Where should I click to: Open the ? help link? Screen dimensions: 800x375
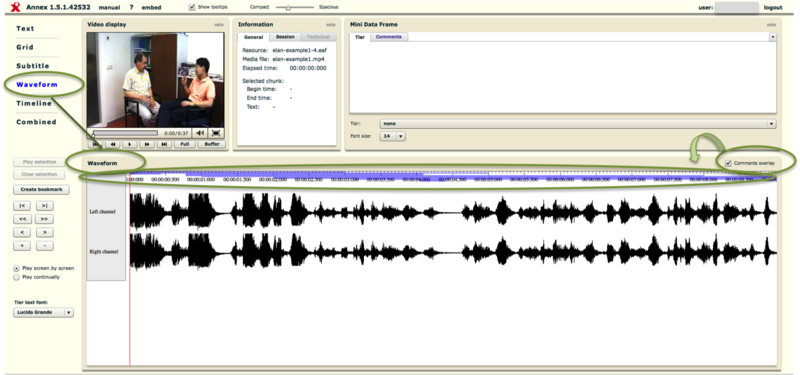point(131,8)
